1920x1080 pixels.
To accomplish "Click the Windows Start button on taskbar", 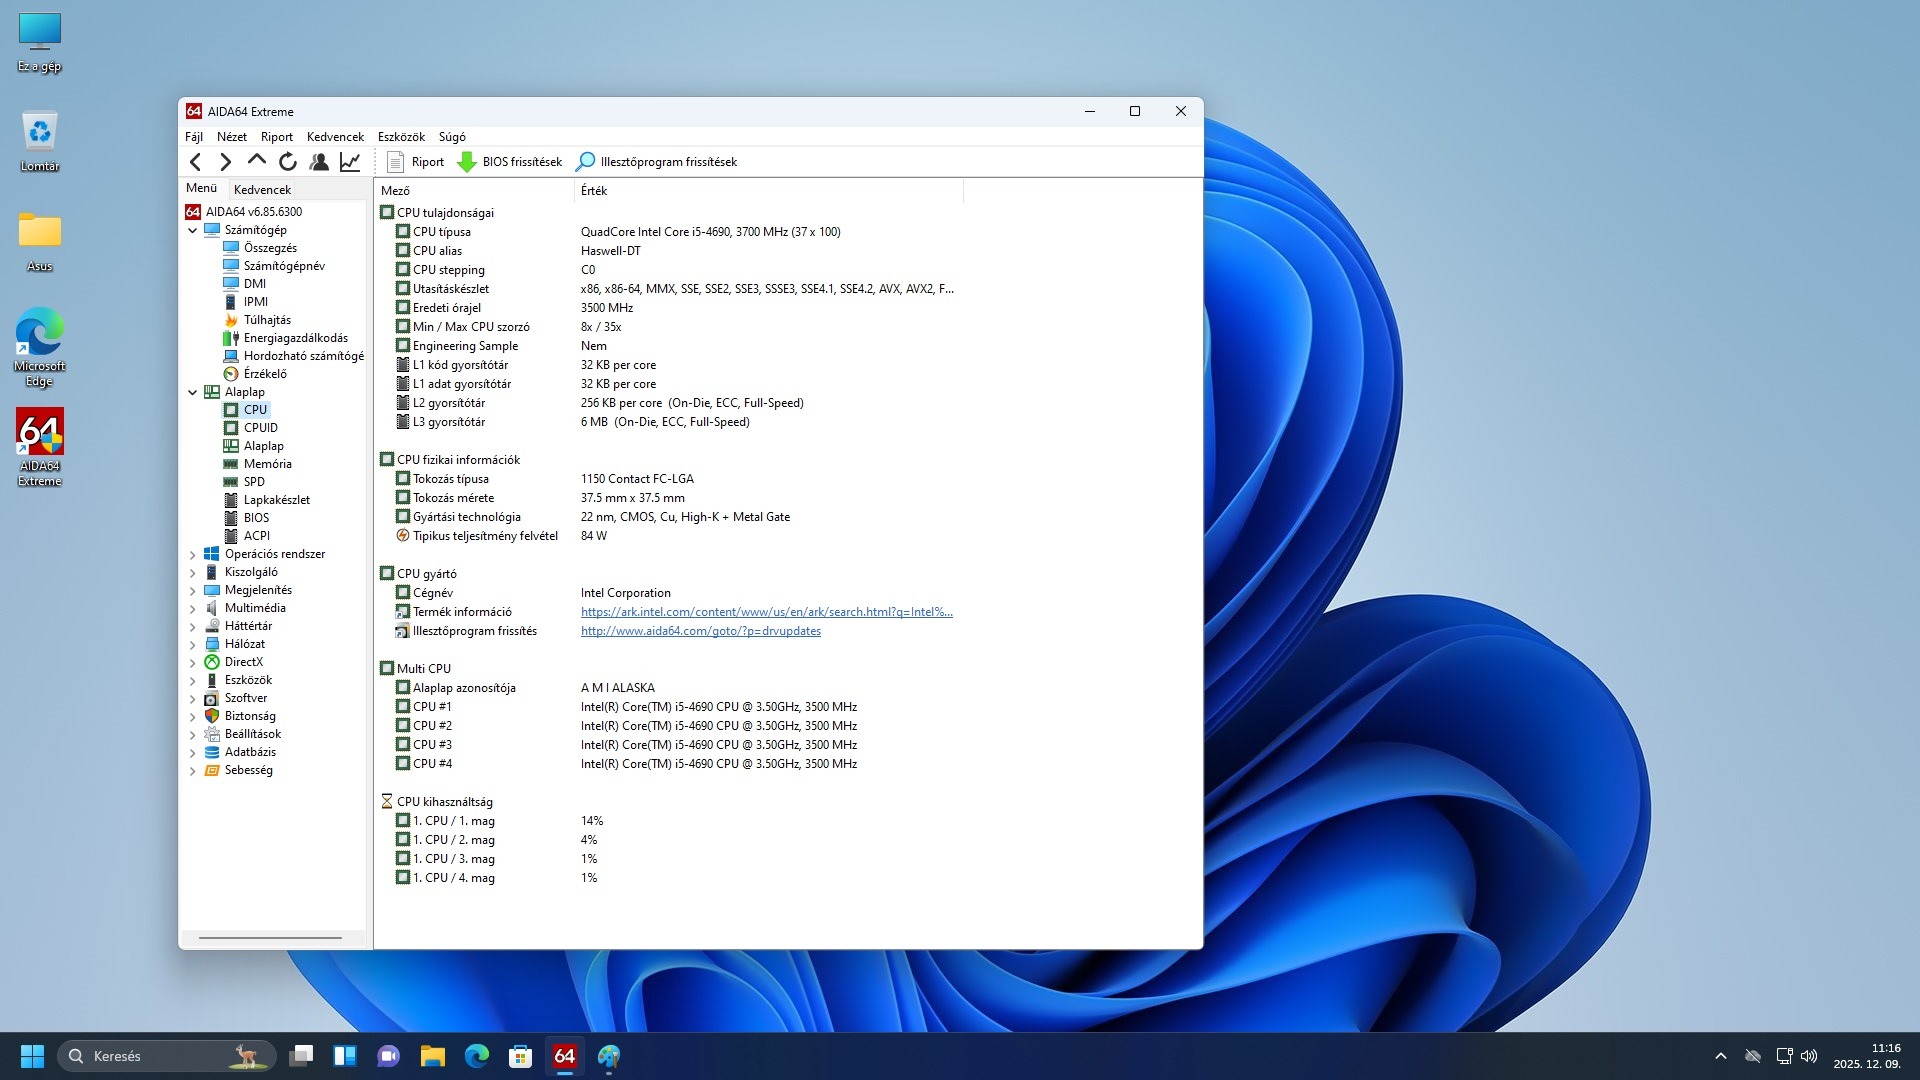I will click(x=32, y=1056).
